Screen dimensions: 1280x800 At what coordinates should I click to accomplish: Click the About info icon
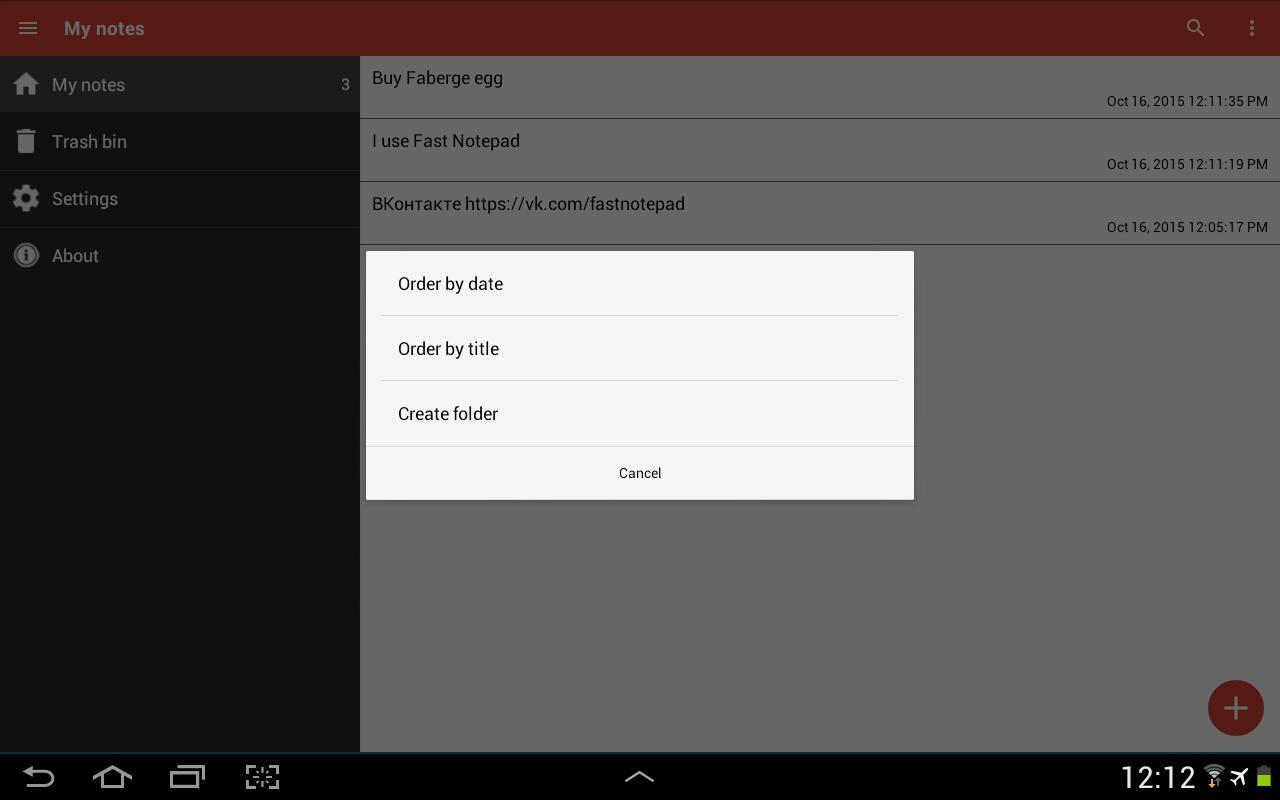coord(26,255)
